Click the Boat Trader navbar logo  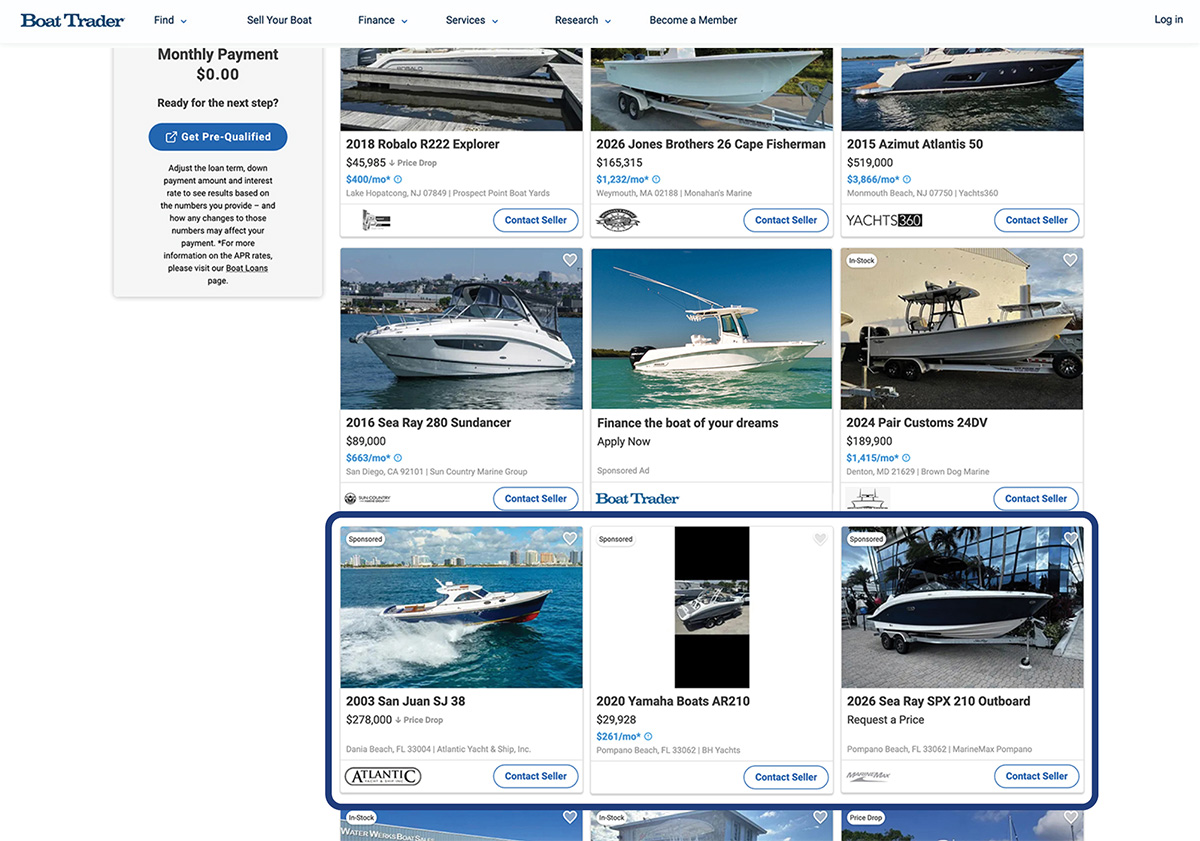coord(71,19)
